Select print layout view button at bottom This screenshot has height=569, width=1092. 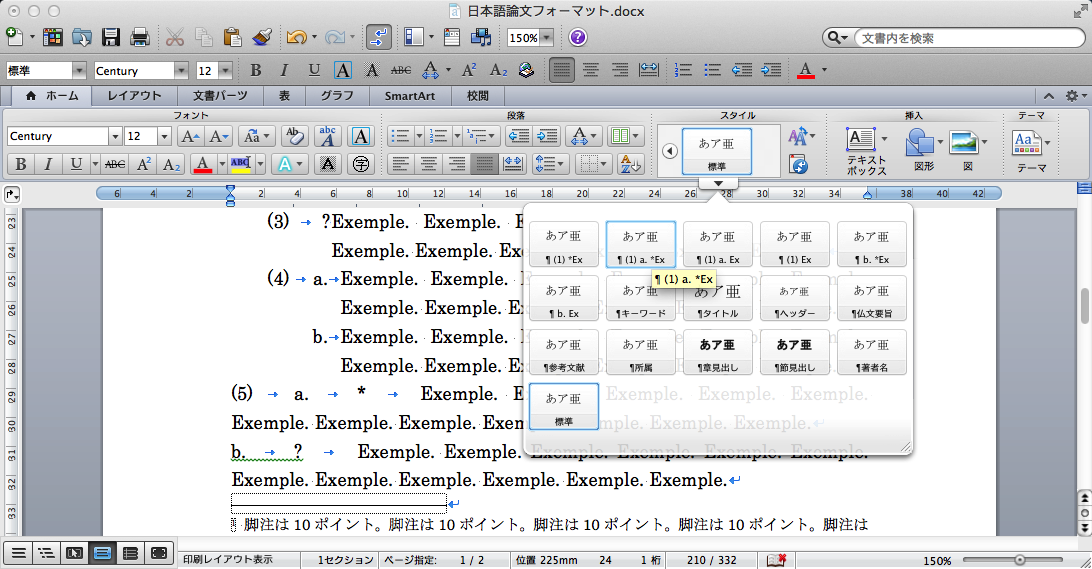click(x=102, y=554)
